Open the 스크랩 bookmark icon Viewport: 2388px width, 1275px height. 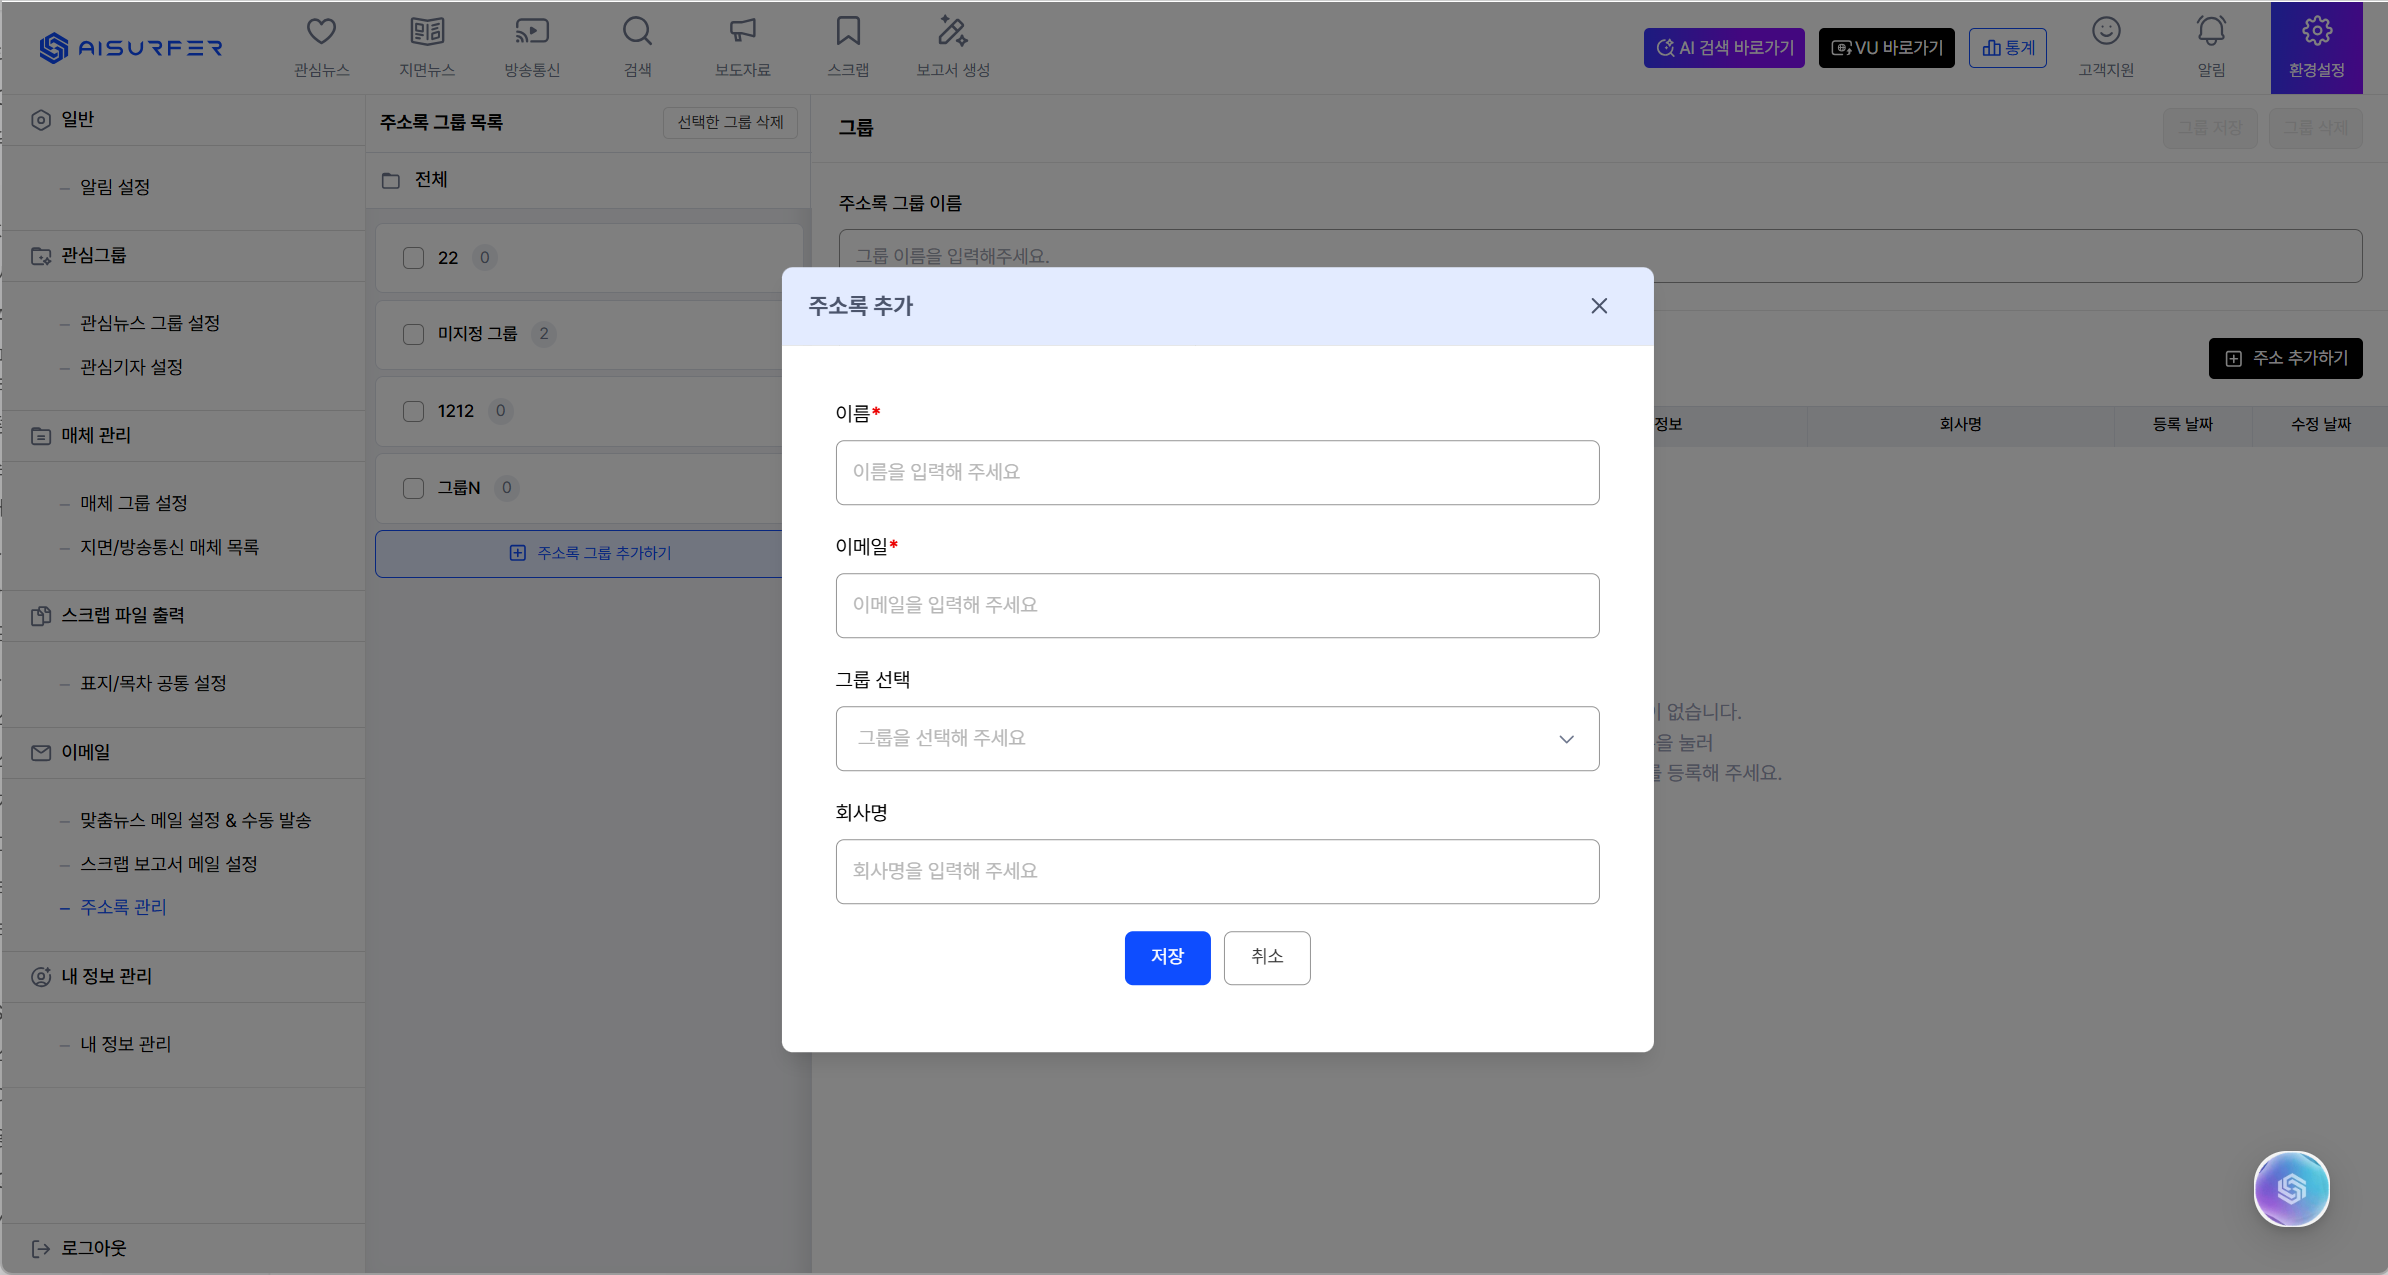[x=848, y=32]
